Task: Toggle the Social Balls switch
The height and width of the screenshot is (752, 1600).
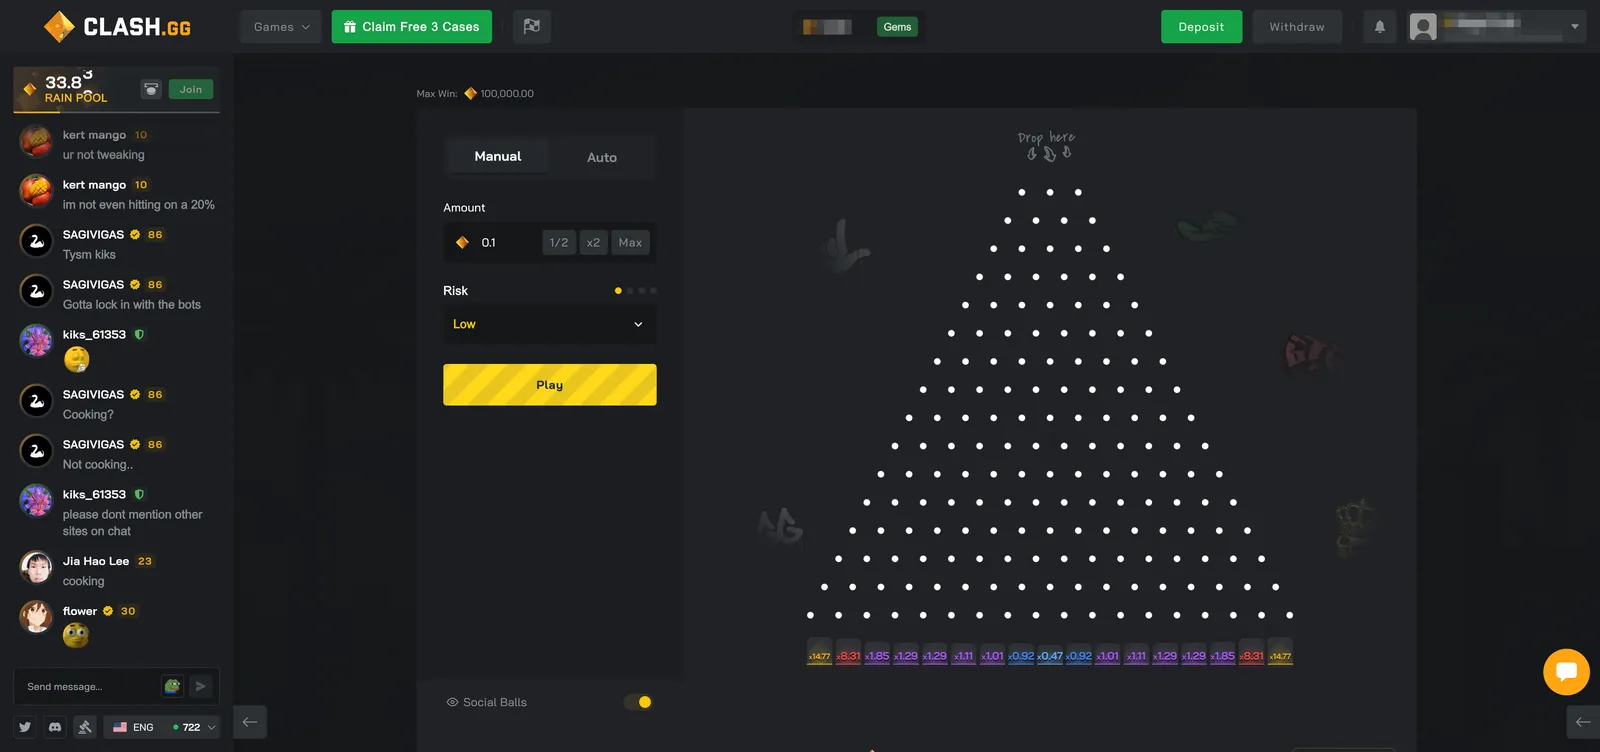Action: pos(638,702)
